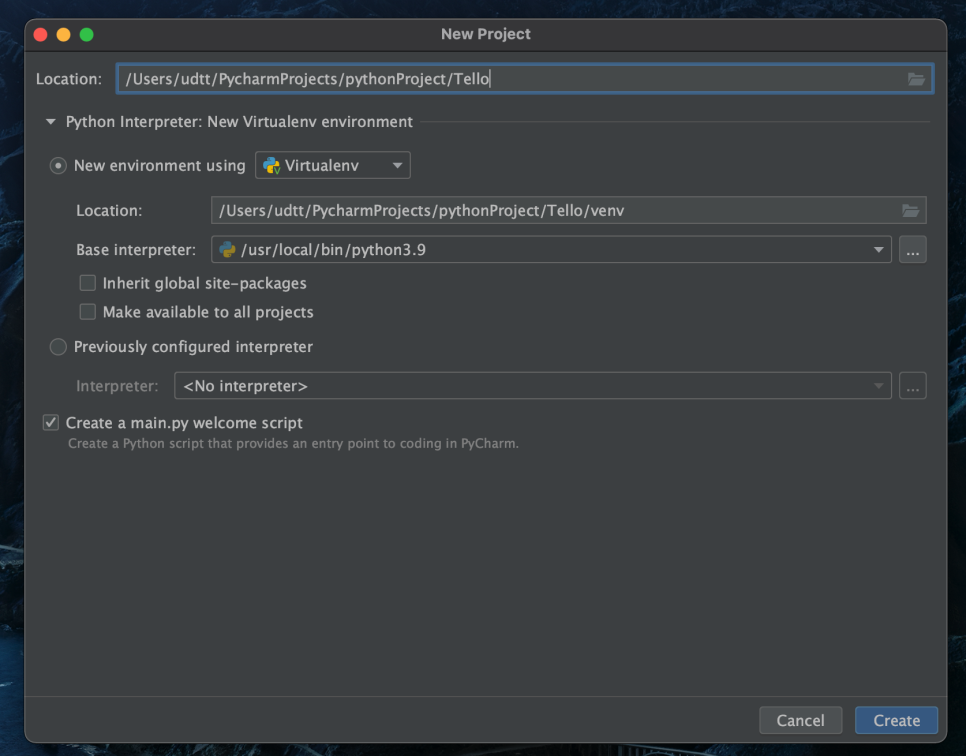Click Python Interpreter: New Virtualenv environment heading
Screen dimensions: 966x756
coord(239,122)
